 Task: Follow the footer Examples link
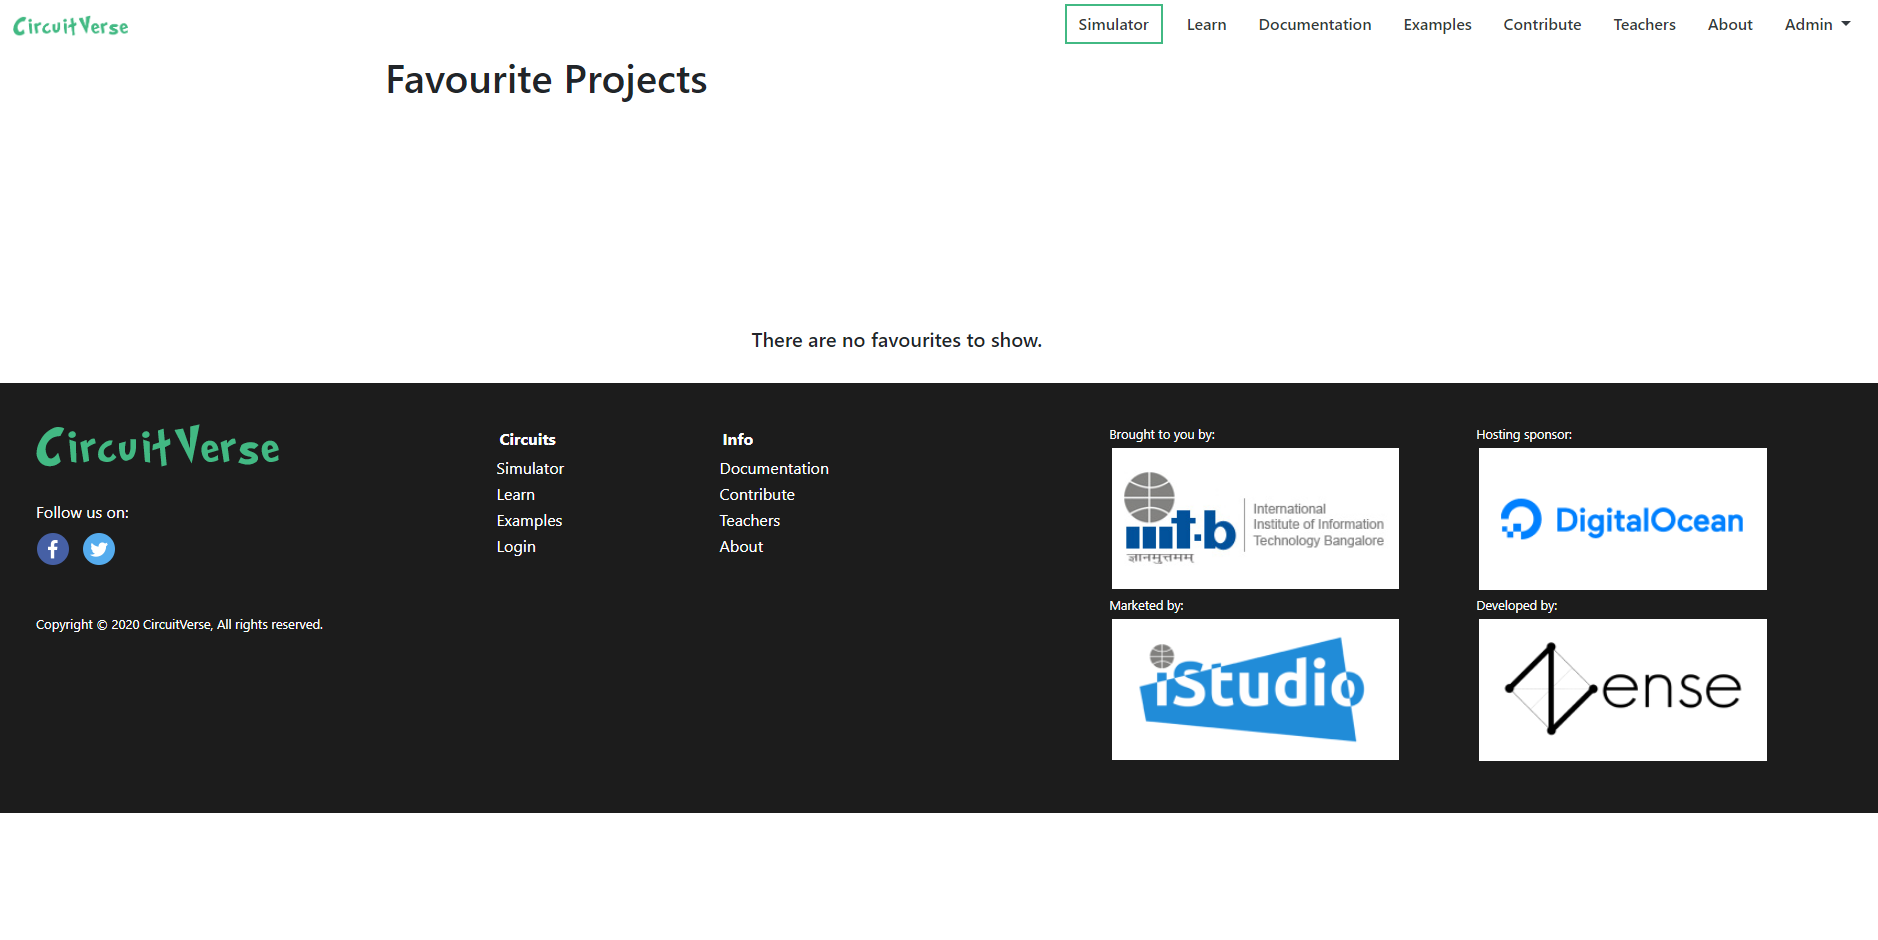pos(529,521)
